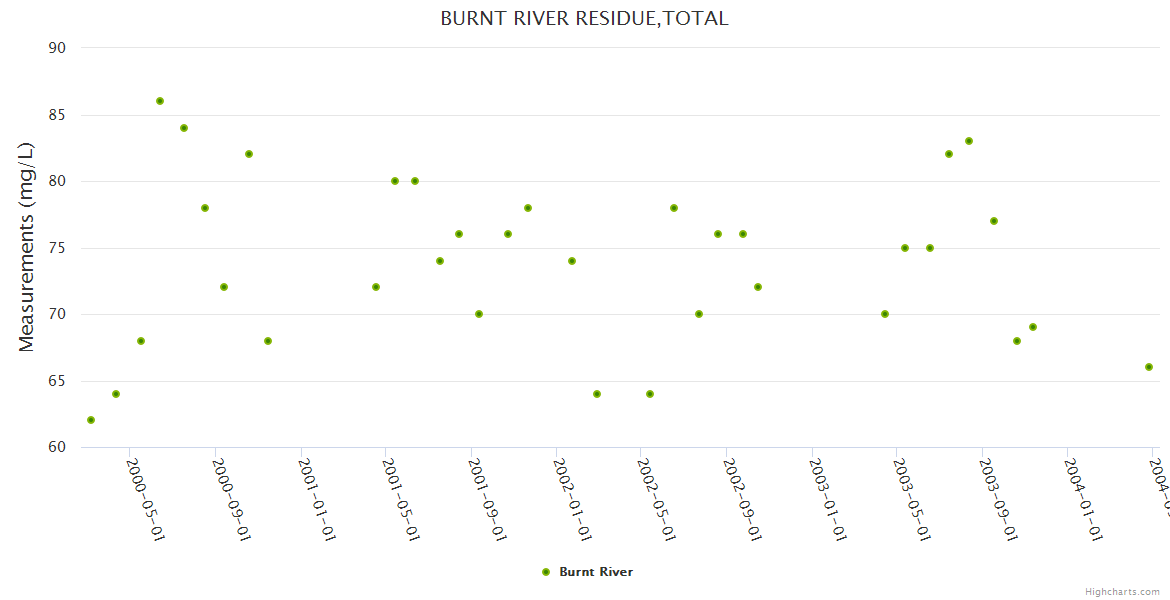1170x600 pixels.
Task: Click the 75 label on y-axis
Action: coord(56,248)
